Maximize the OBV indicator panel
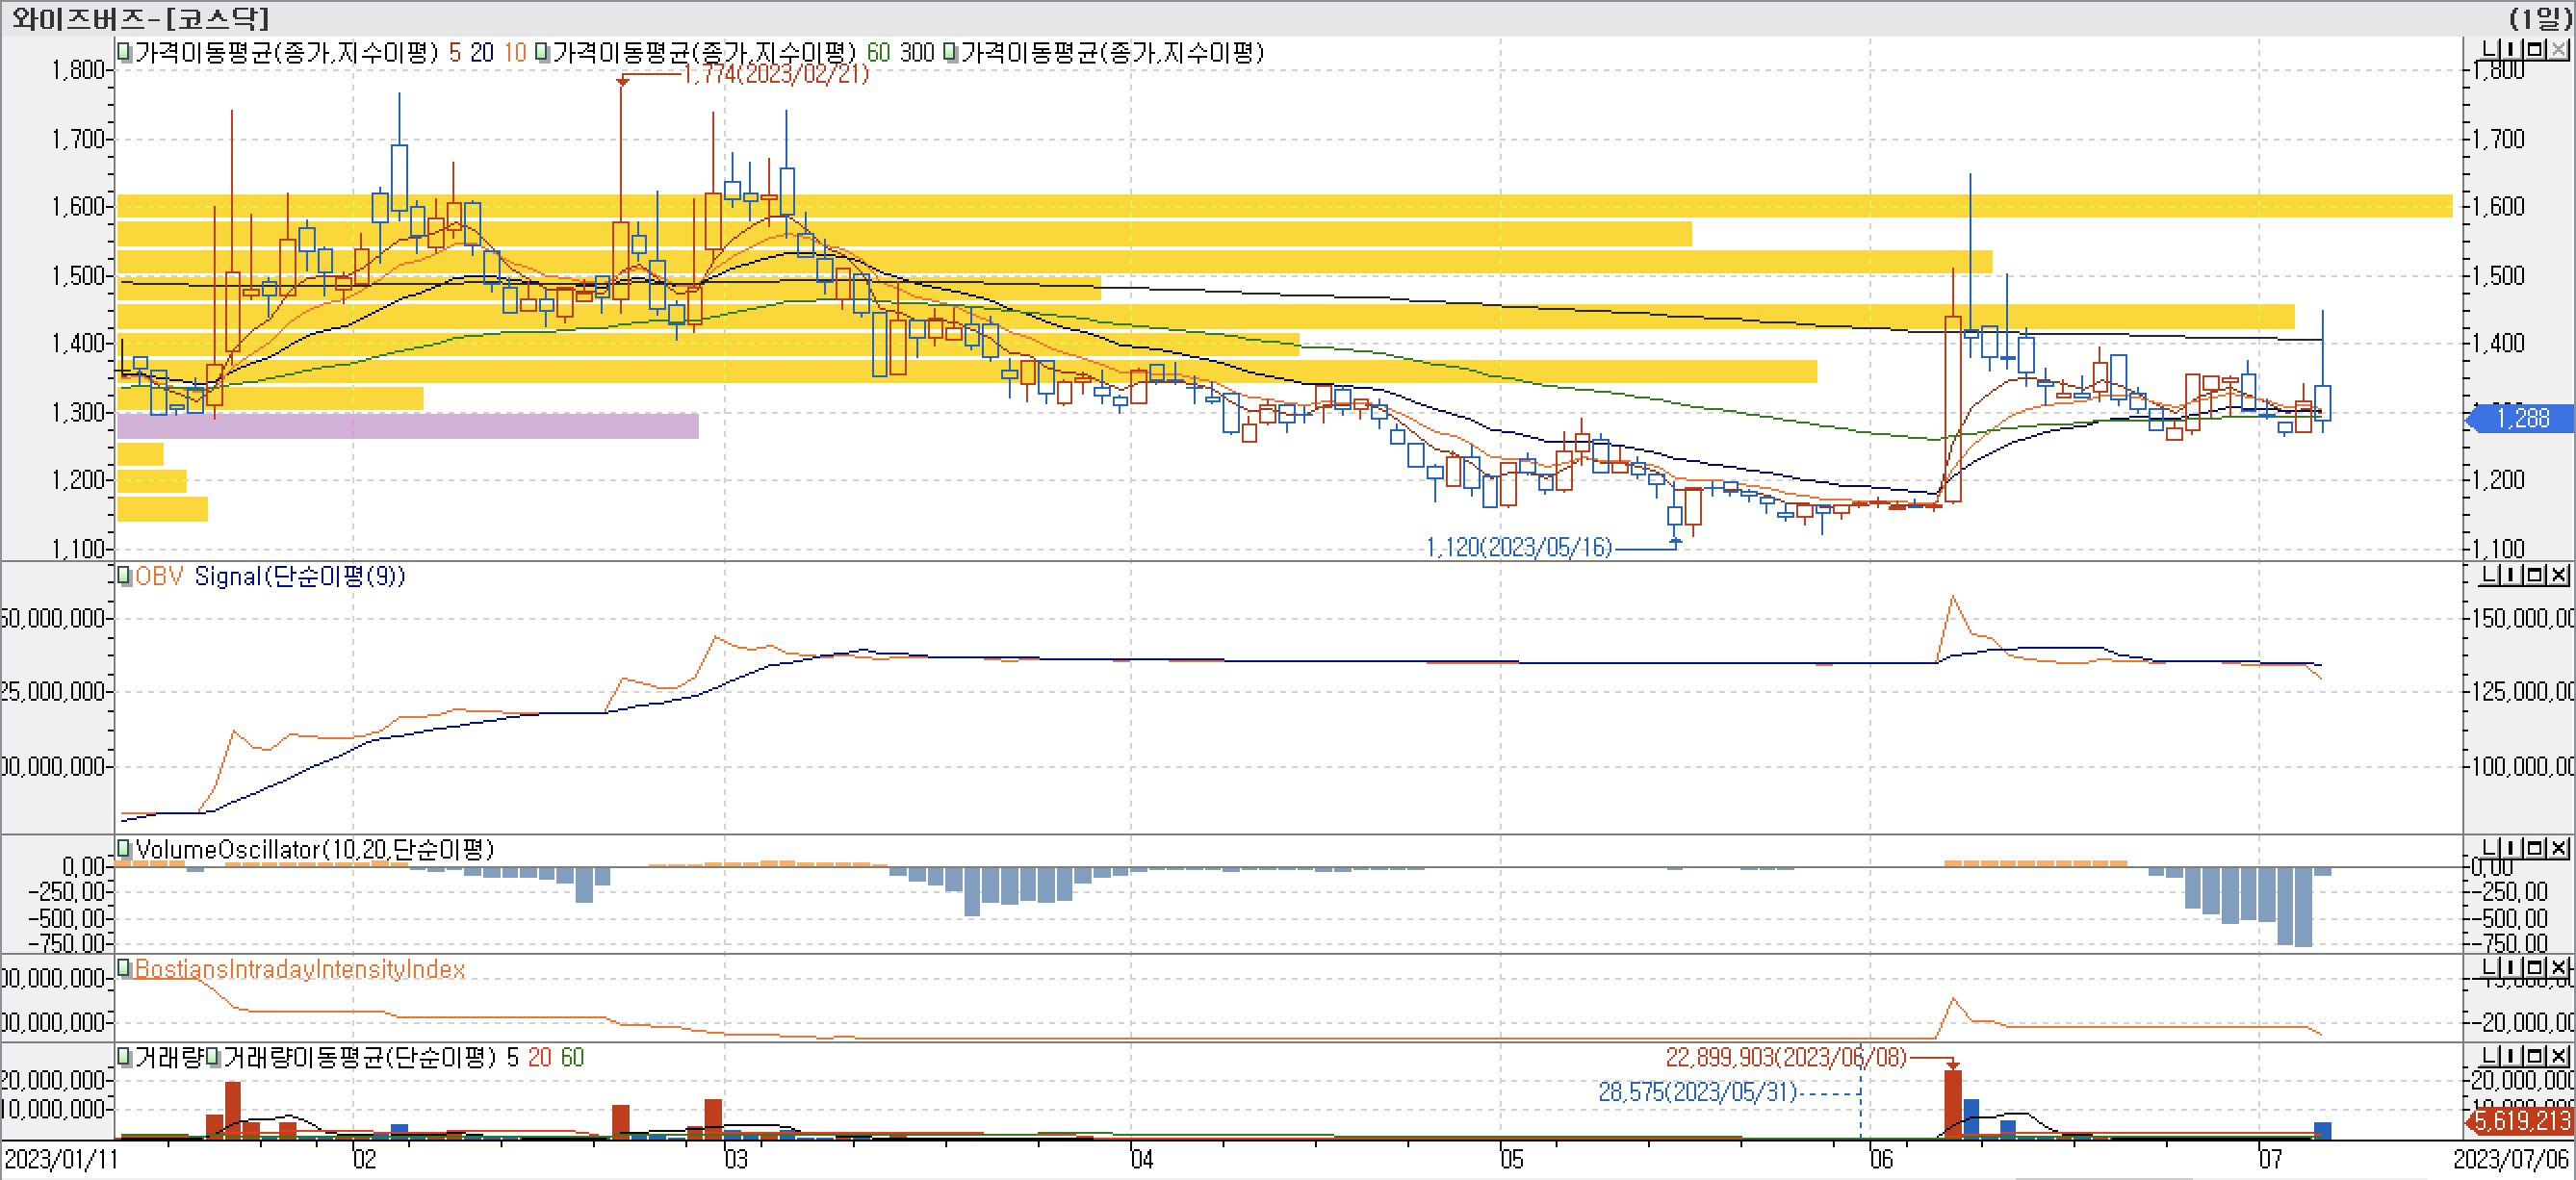The width and height of the screenshot is (2576, 1180). point(2536,575)
